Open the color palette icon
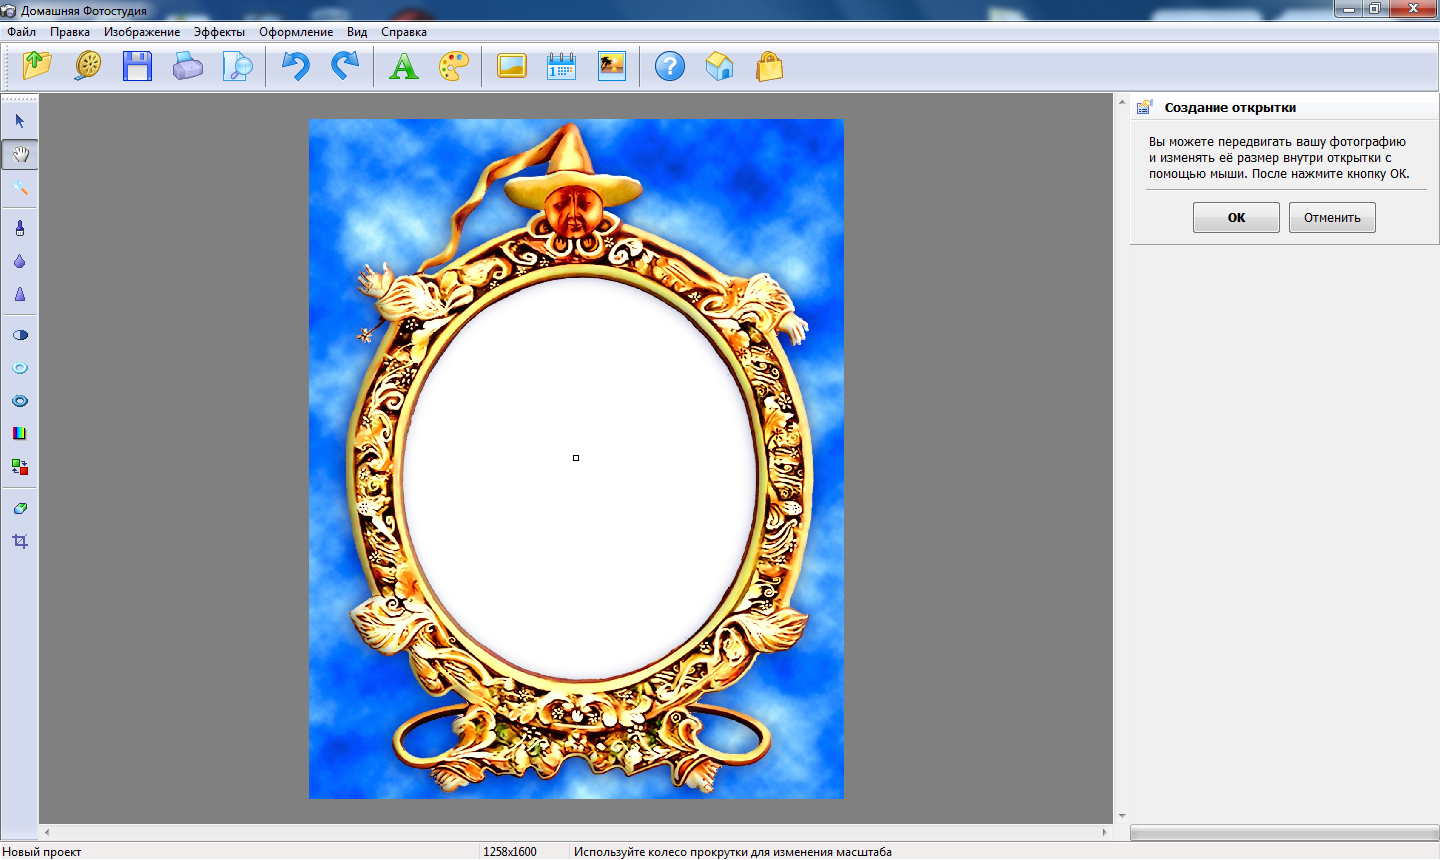Viewport: 1440px width, 860px height. pos(454,67)
